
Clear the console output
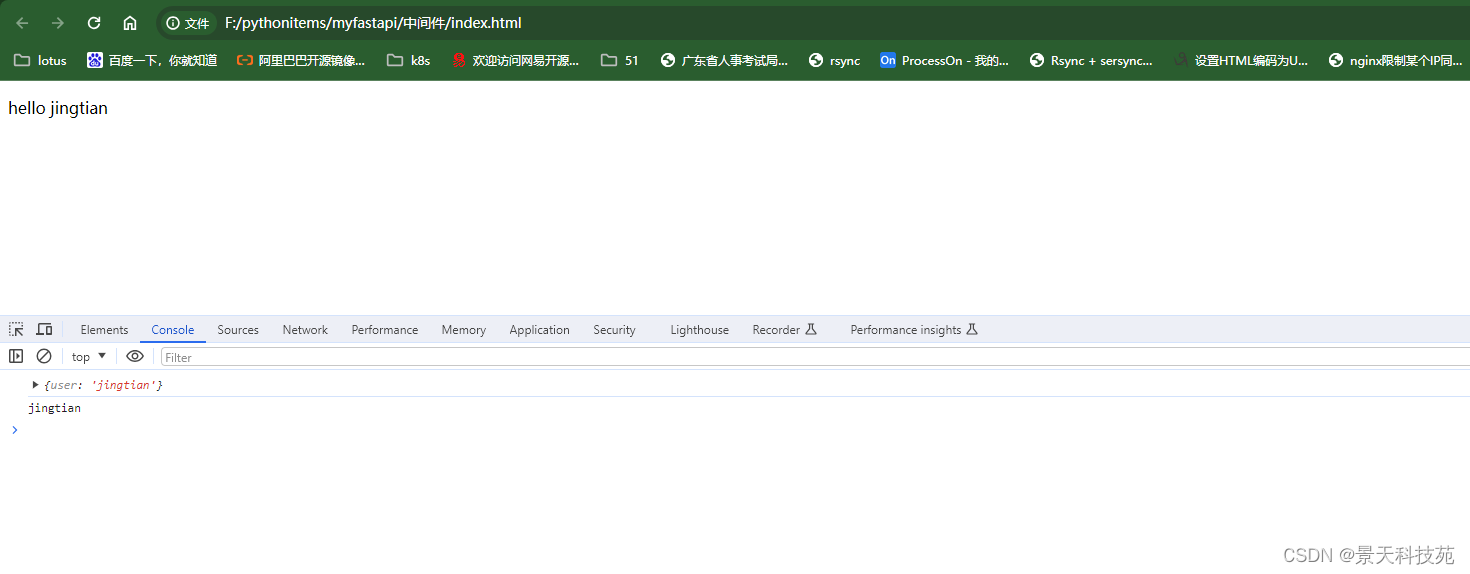[x=44, y=356]
